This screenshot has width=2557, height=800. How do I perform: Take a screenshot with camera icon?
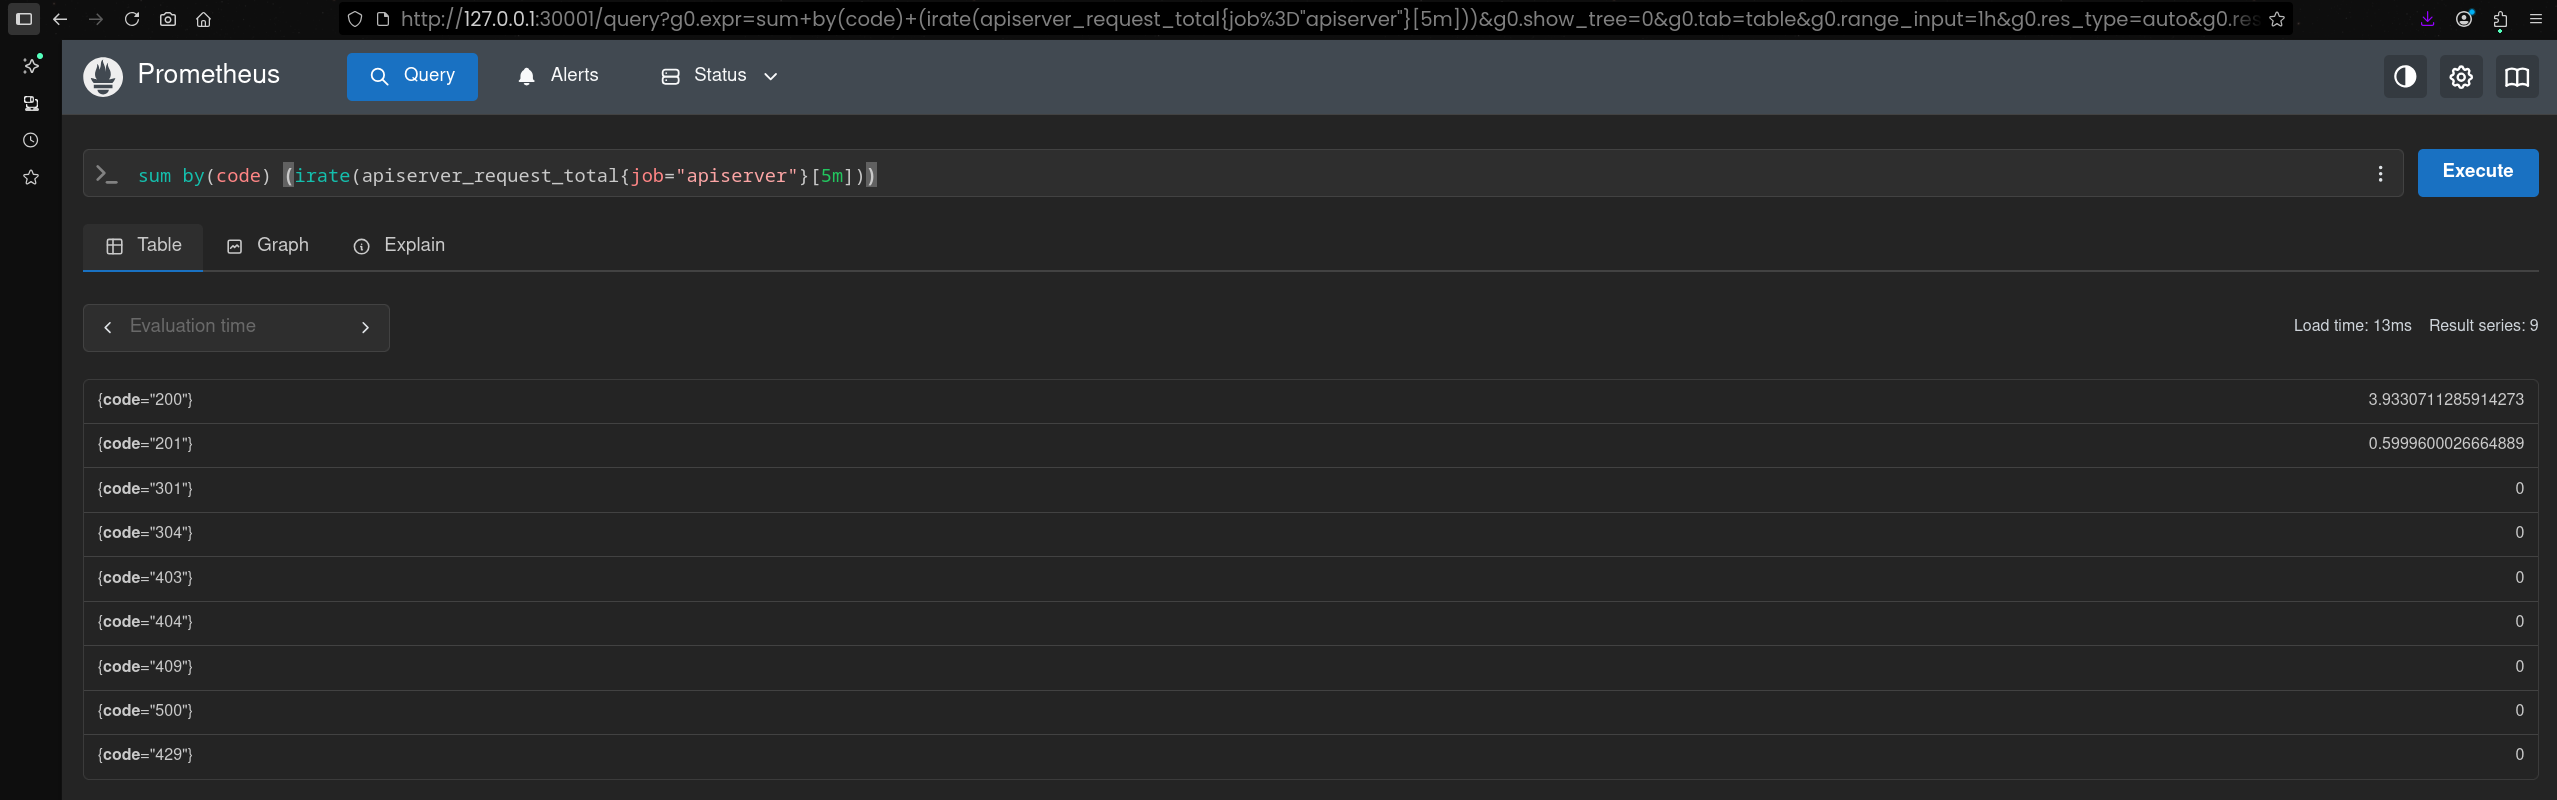168,19
